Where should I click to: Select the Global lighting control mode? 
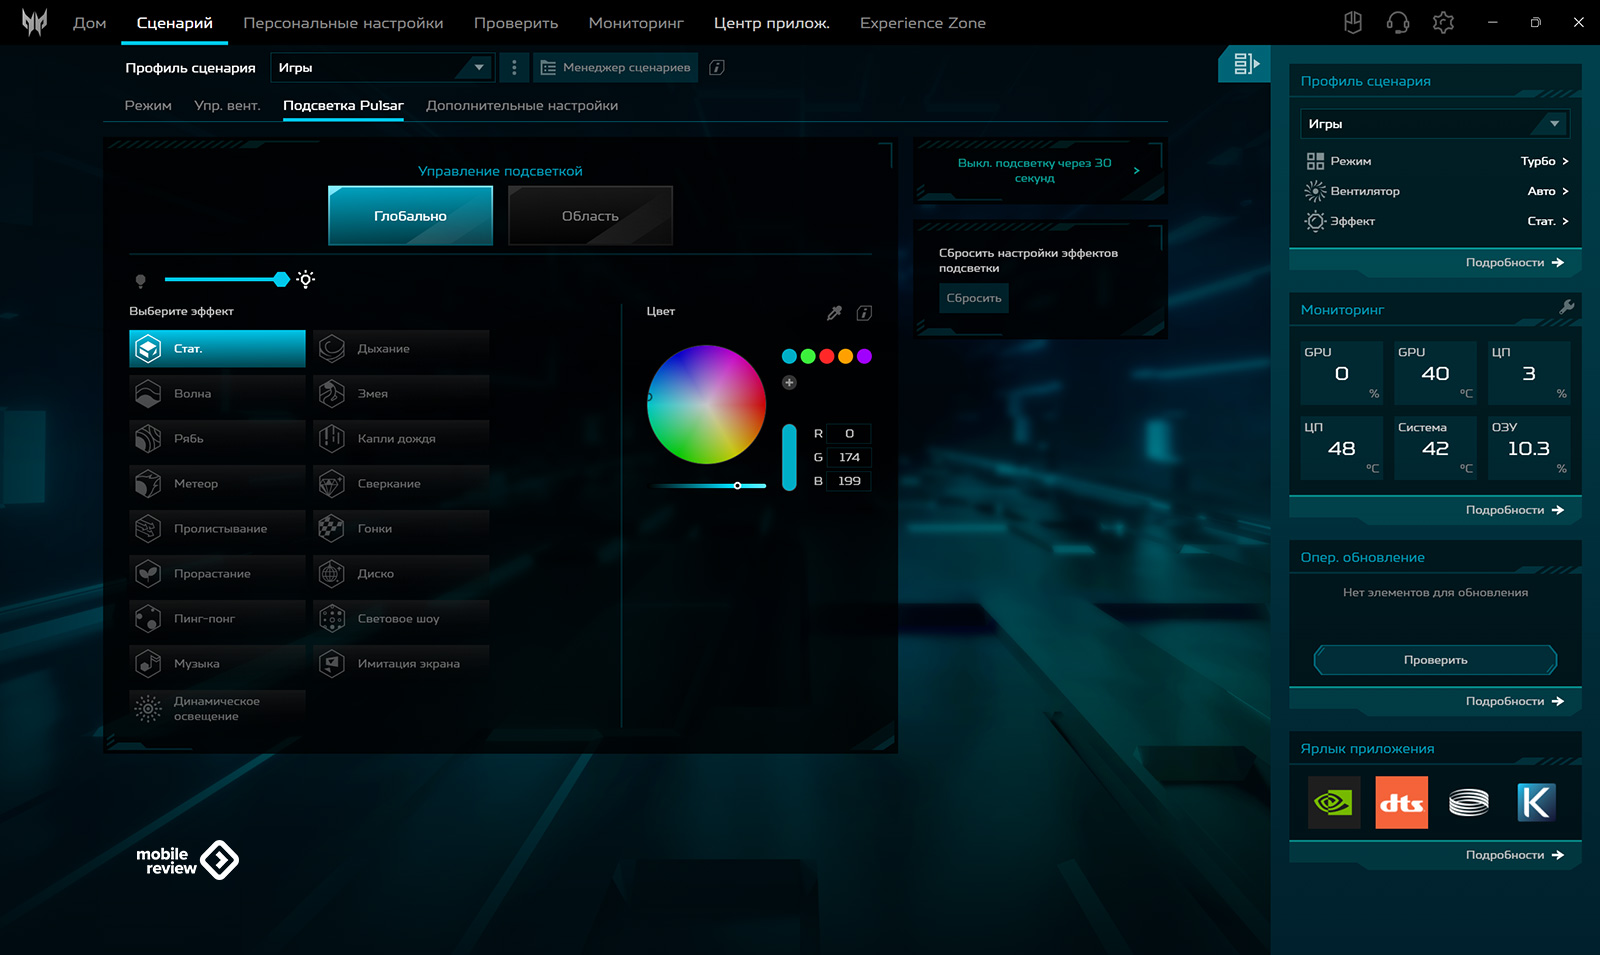(x=410, y=216)
